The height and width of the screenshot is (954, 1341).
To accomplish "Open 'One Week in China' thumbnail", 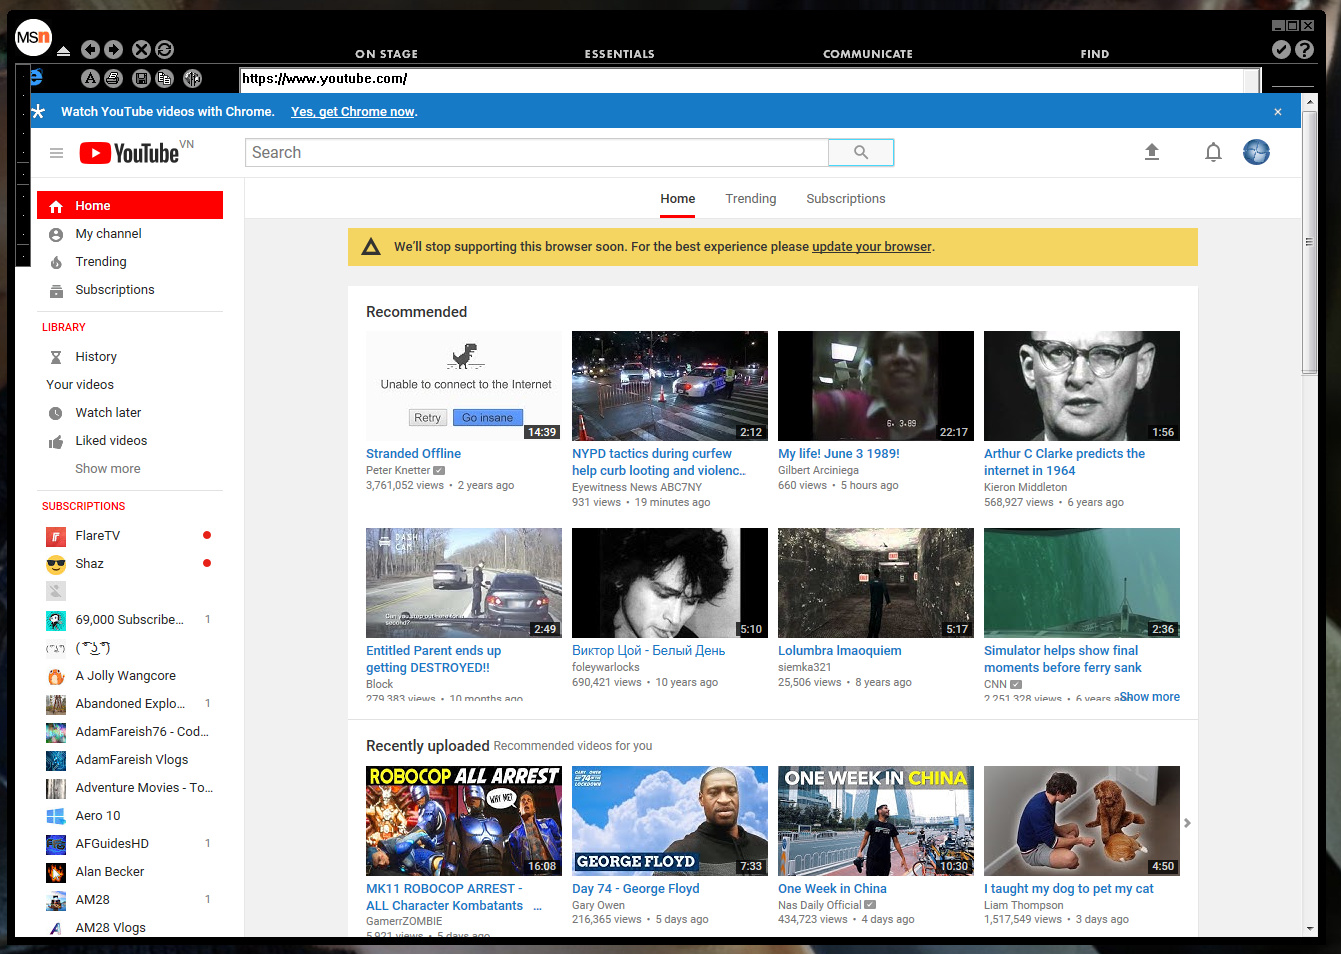I will pos(876,821).
